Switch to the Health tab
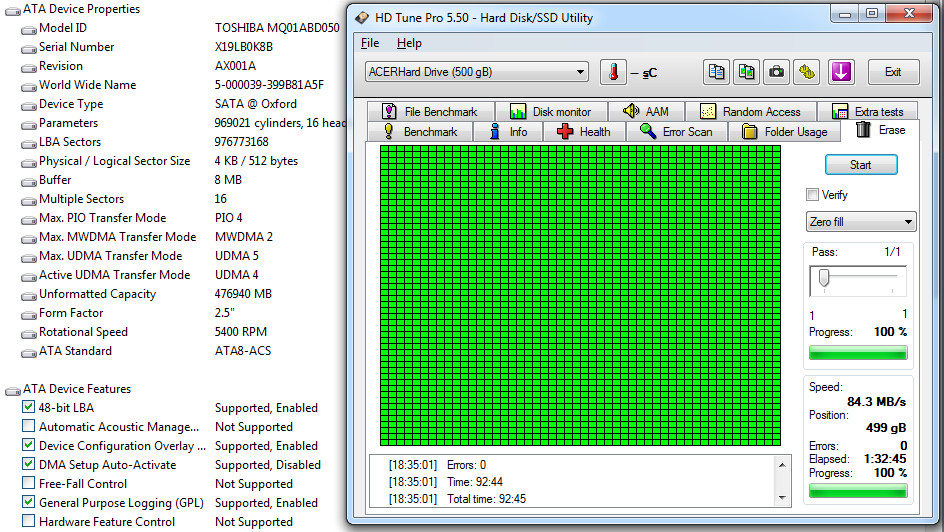The width and height of the screenshot is (944, 532). point(584,131)
